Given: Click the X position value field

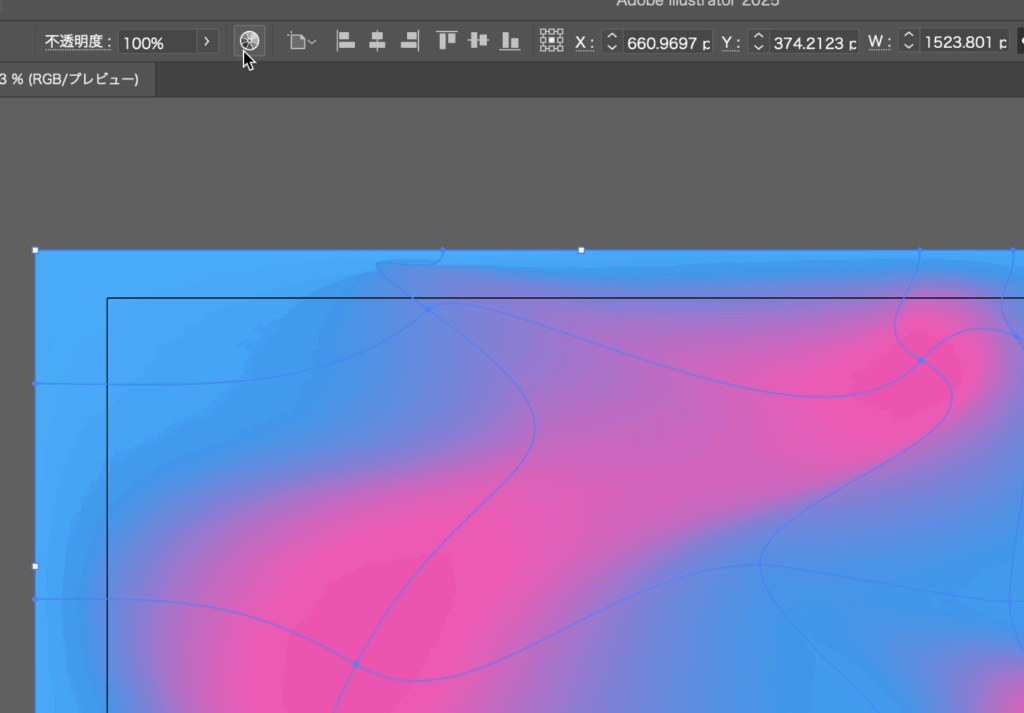Looking at the screenshot, I should coord(667,42).
